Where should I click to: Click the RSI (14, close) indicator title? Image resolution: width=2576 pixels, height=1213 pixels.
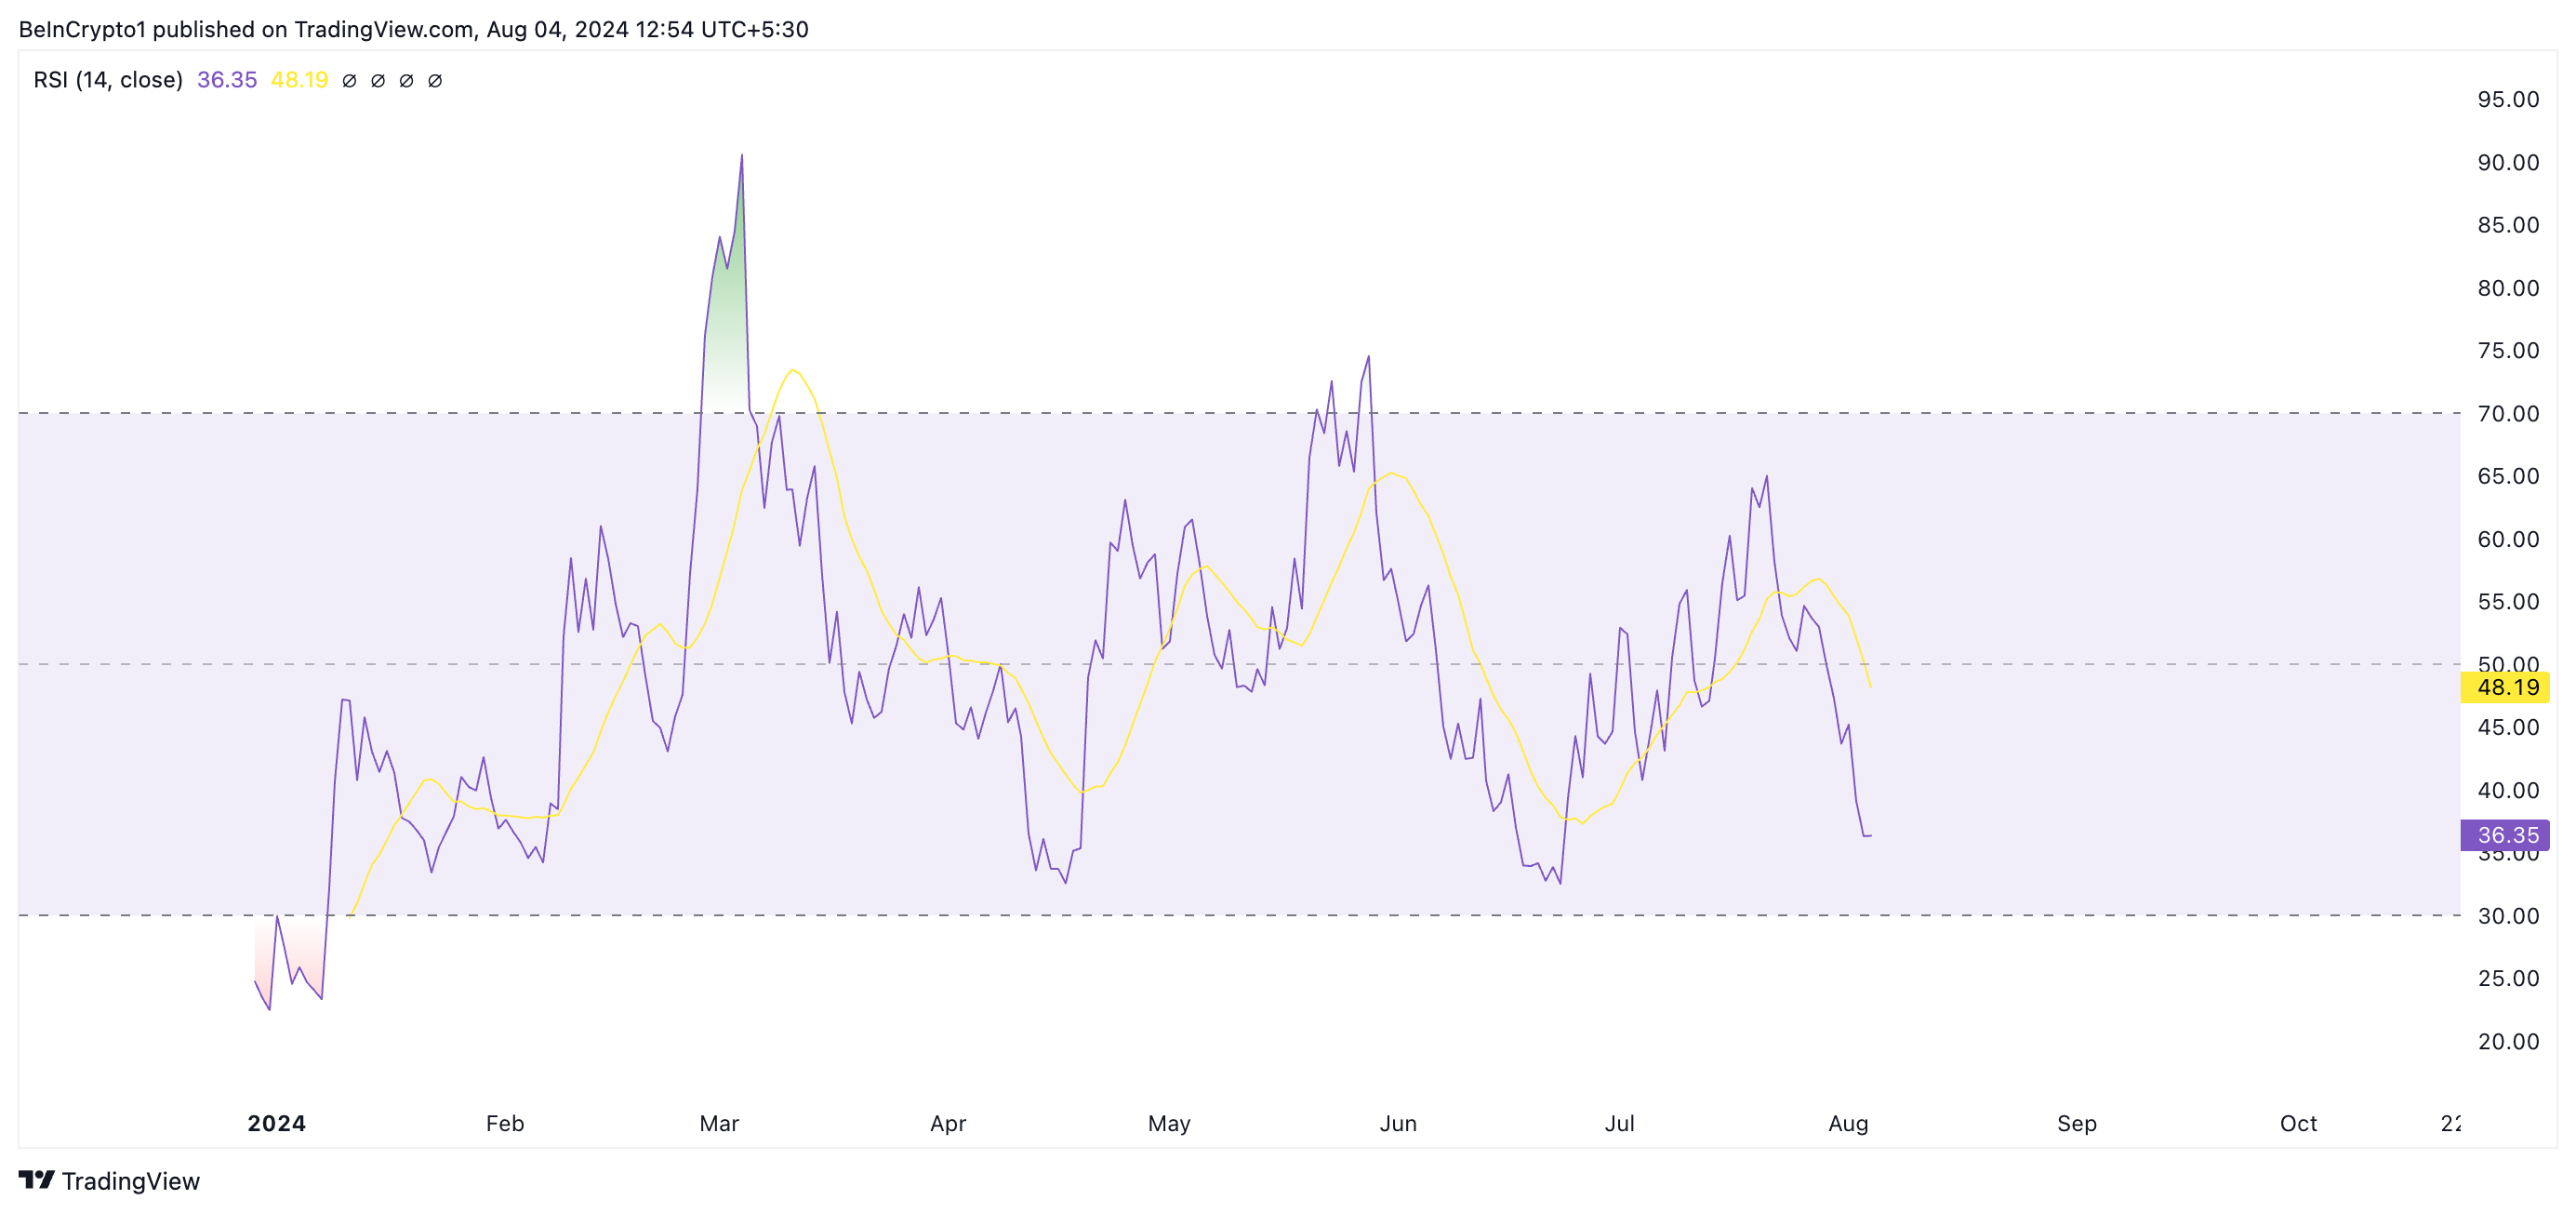click(x=108, y=80)
